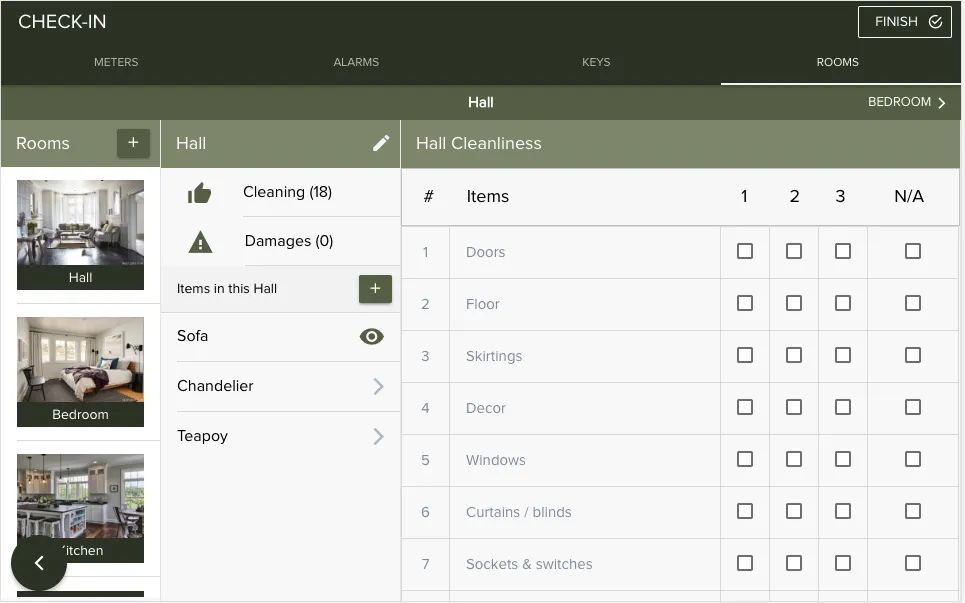Viewport: 965px width, 603px height.
Task: Check rating 2 for Doors
Action: point(794,251)
